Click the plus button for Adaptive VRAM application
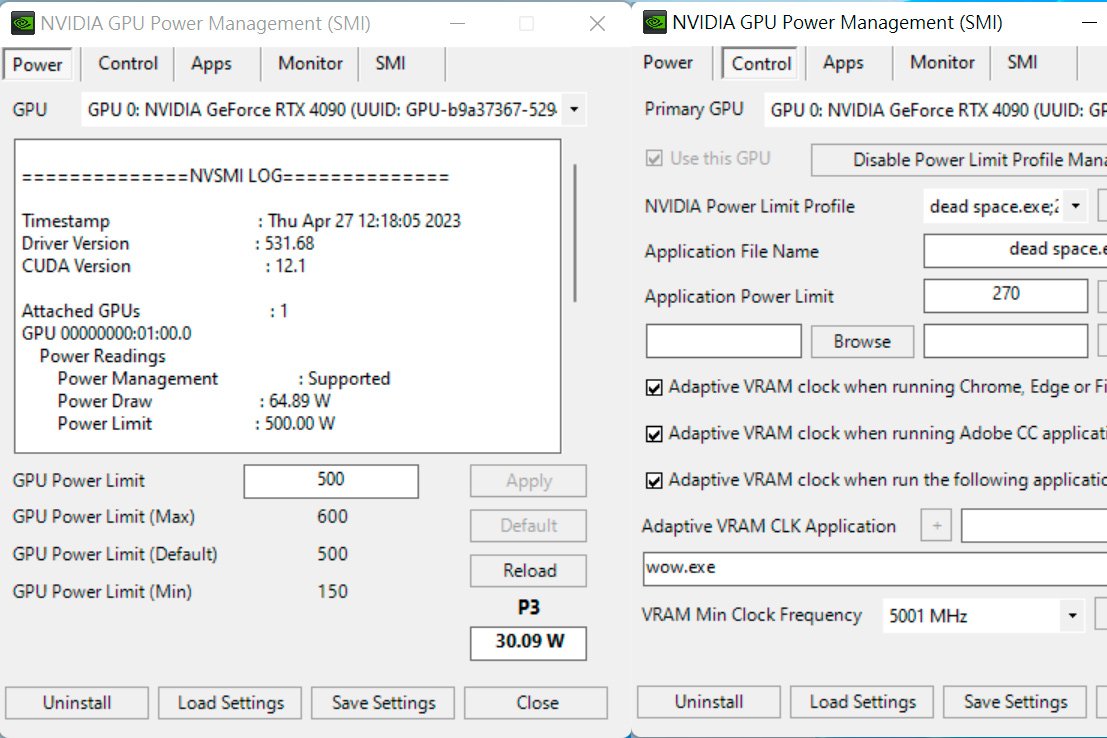Screen dimensions: 1107x738 [936, 525]
